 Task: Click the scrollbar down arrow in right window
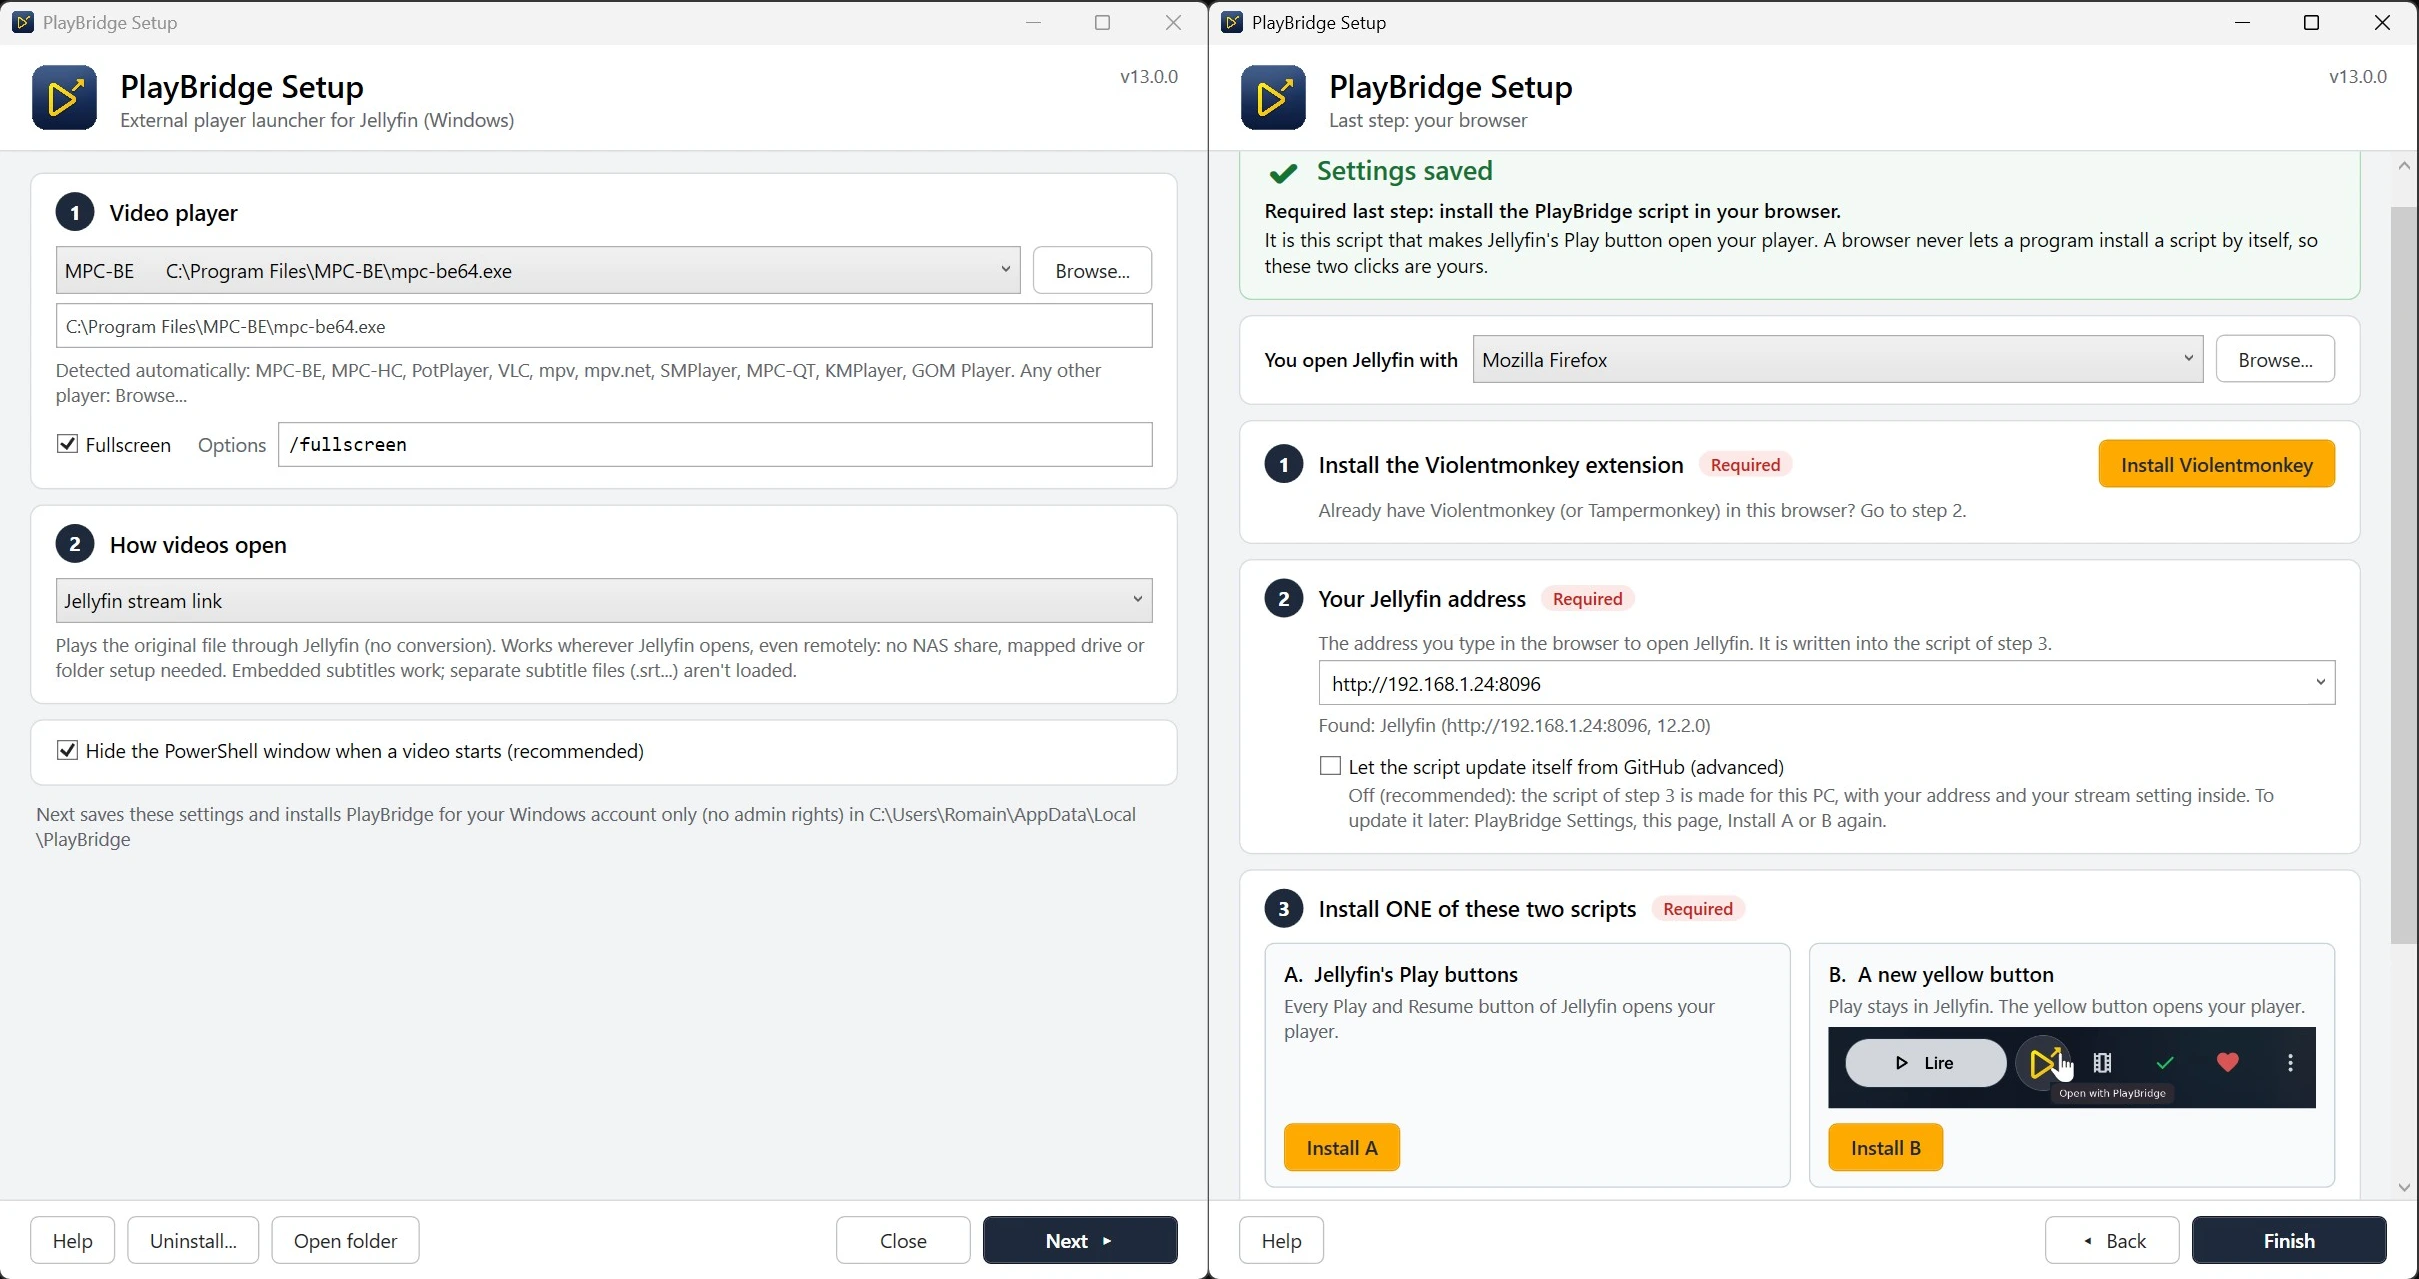pos(2404,1188)
